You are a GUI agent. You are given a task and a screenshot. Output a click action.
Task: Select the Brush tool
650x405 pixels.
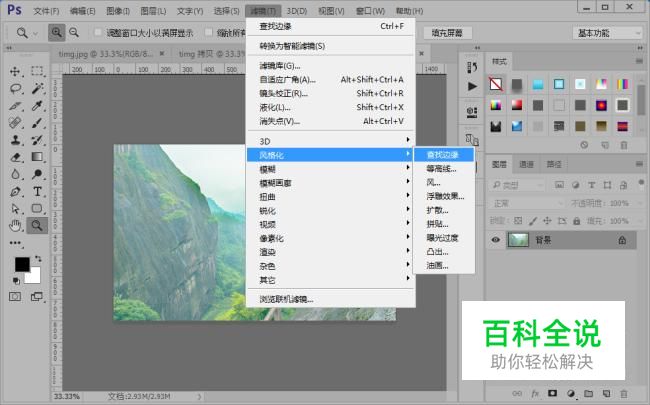37,123
